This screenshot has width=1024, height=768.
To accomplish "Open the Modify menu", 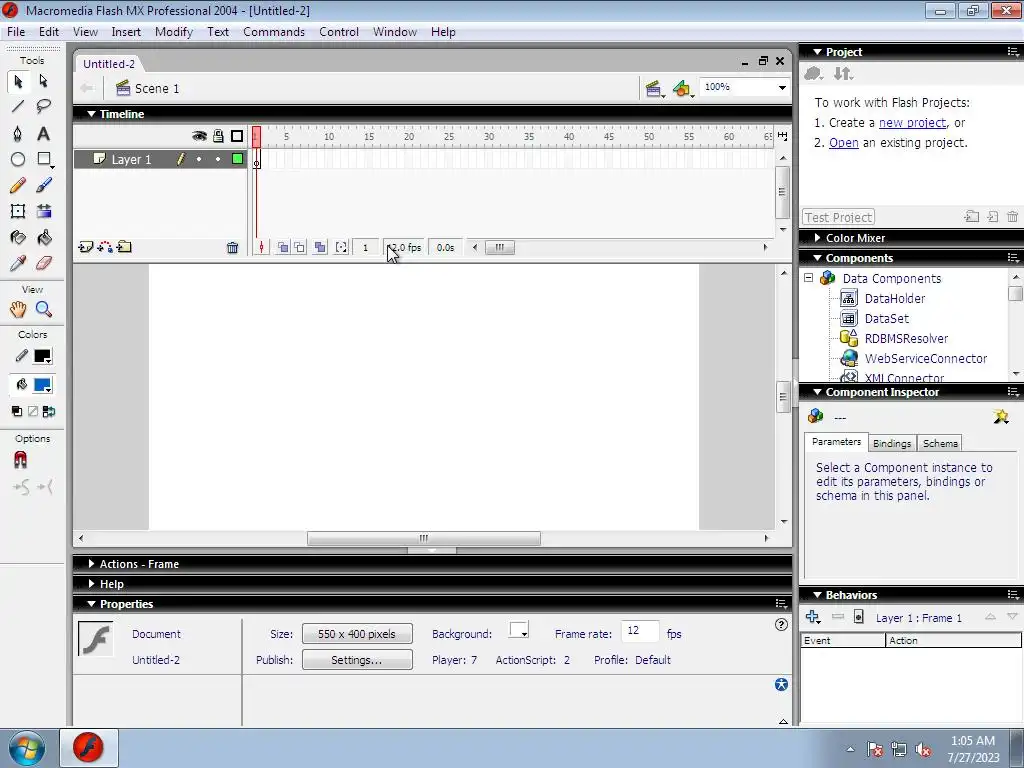I will pyautogui.click(x=174, y=32).
